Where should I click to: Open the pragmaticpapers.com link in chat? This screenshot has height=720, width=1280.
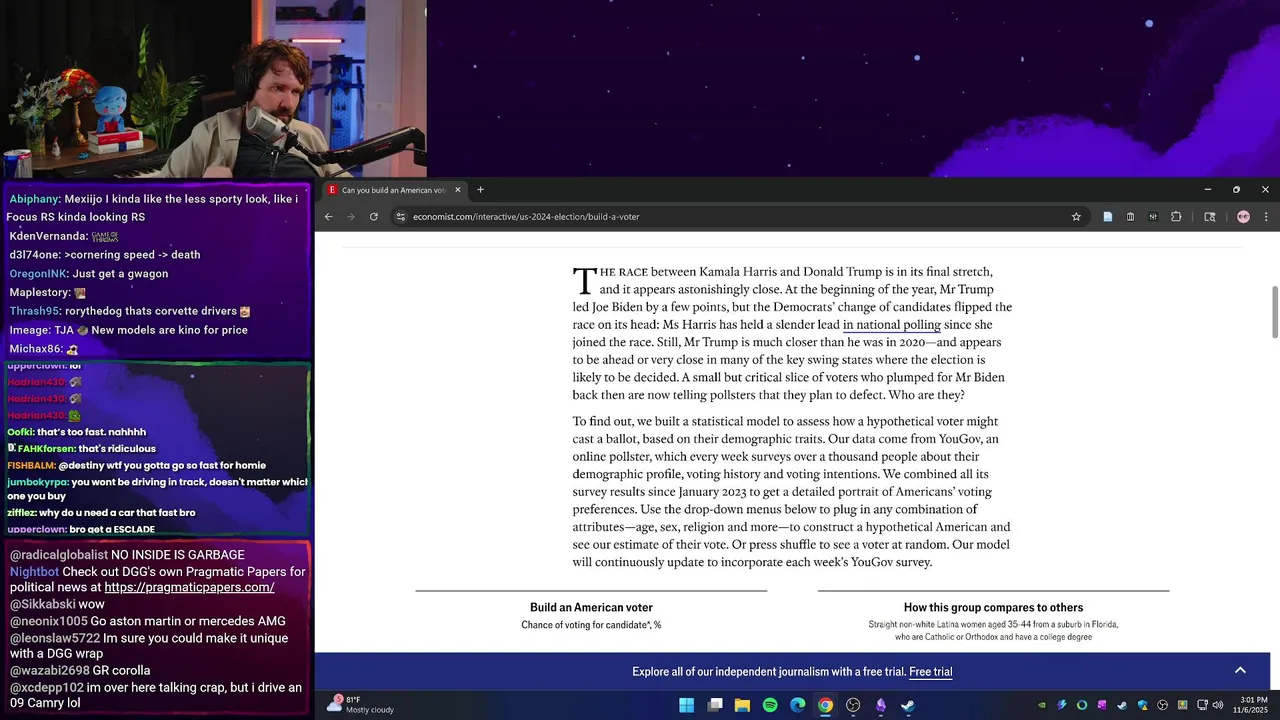coord(189,587)
